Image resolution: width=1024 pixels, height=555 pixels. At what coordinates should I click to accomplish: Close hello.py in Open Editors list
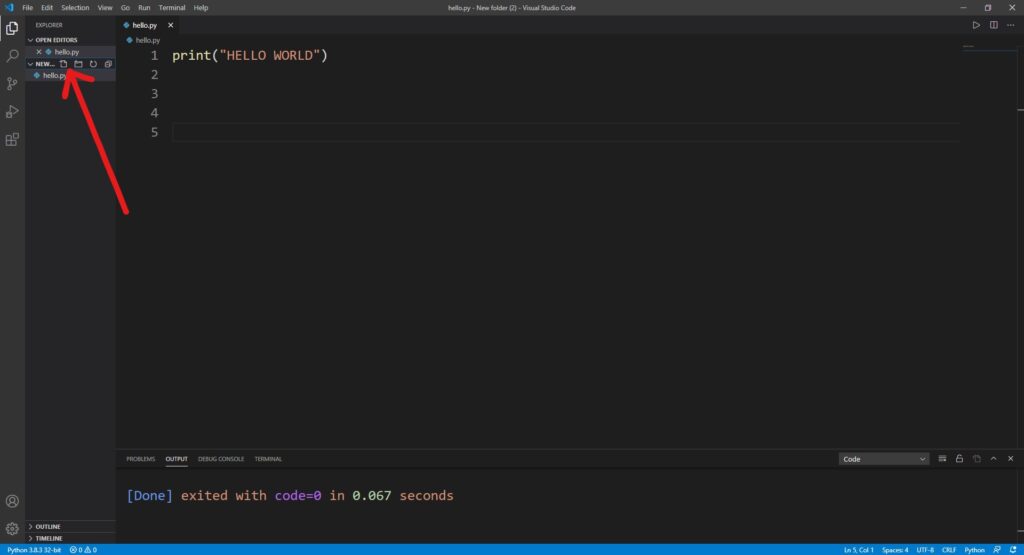click(39, 52)
